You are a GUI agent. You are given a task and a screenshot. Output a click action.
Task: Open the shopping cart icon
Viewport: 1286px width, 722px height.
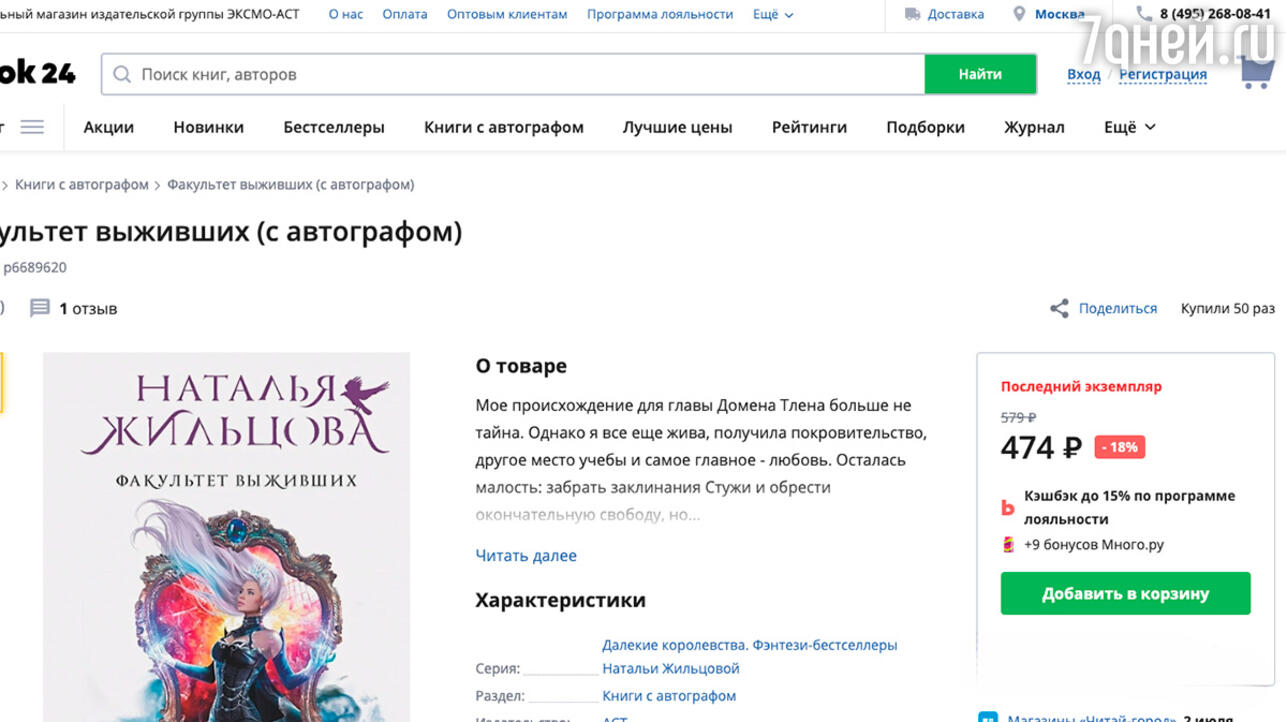pos(1255,72)
